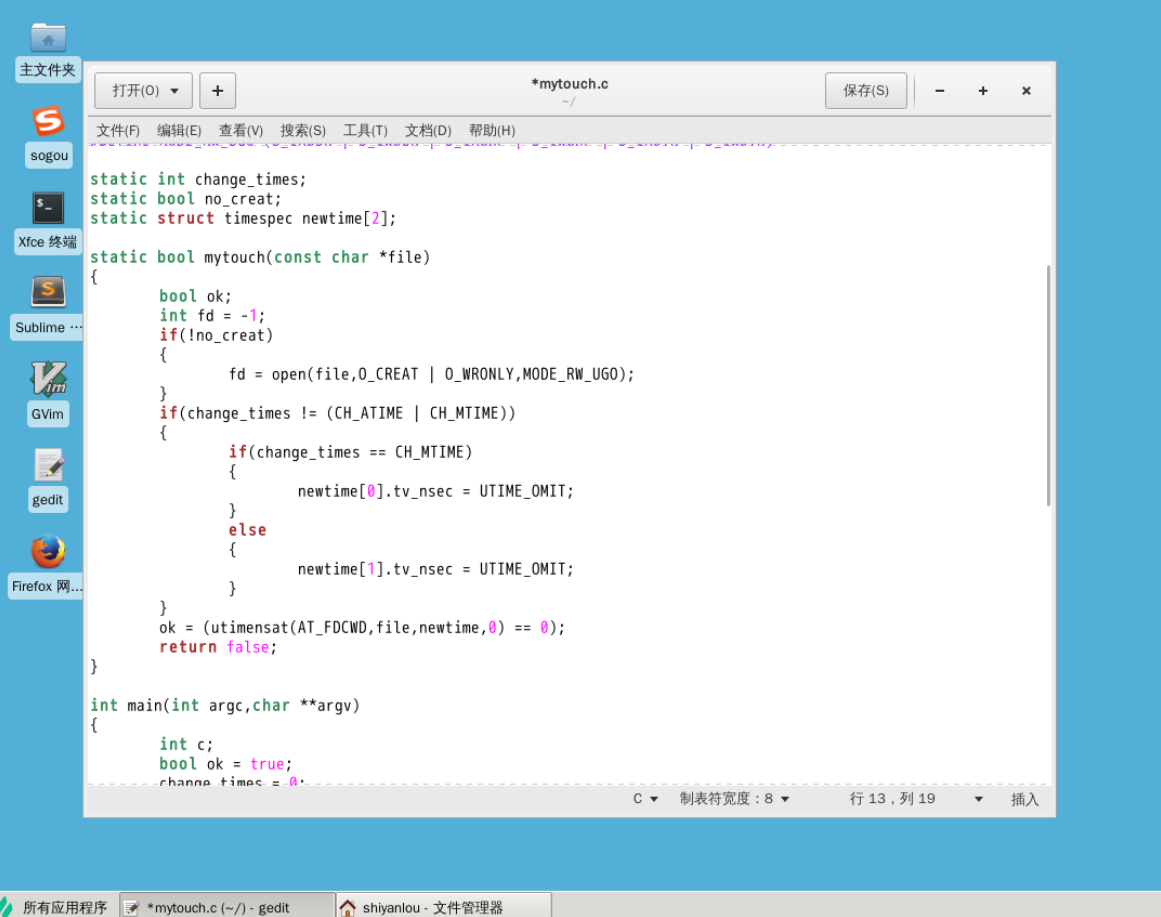Save mytouch.c with the 保存(S) button

865,90
